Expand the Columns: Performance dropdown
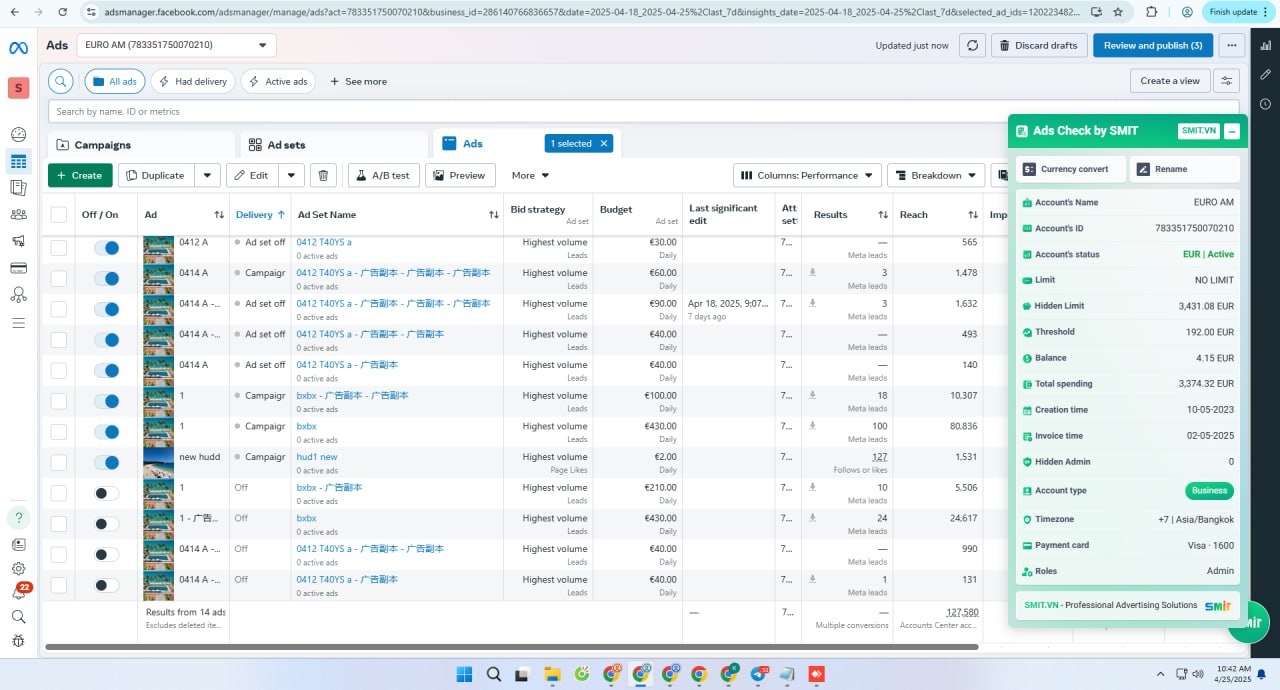Screen dimensions: 1280x690 (807, 175)
